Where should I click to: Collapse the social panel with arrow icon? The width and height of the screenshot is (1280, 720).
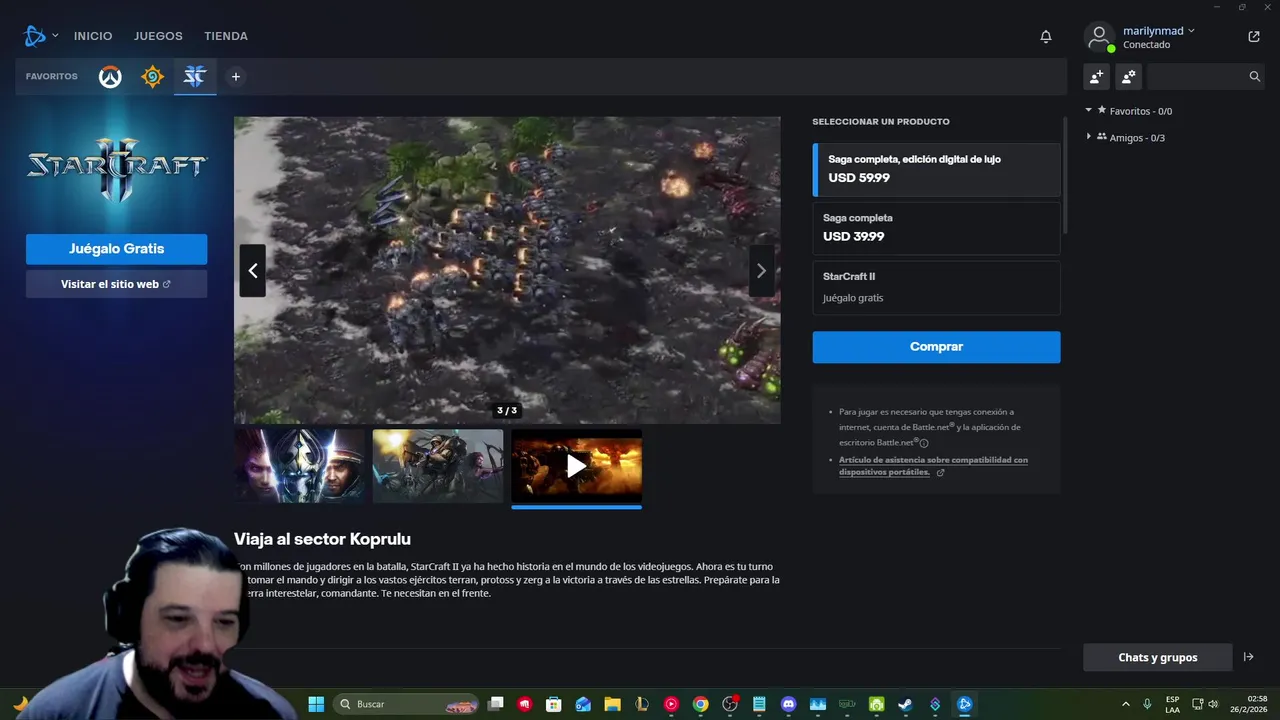(1248, 657)
